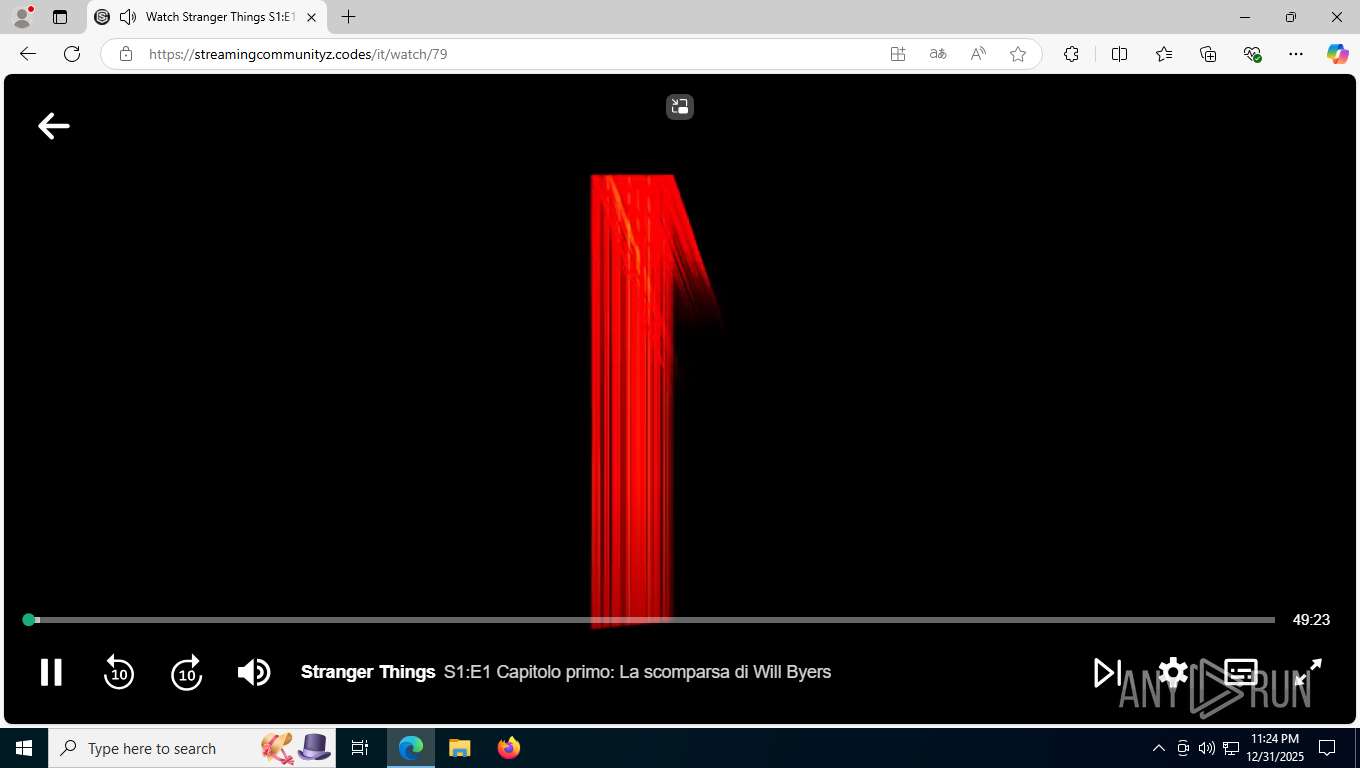Open a new browser tab
Image resolution: width=1360 pixels, height=768 pixels.
(348, 17)
